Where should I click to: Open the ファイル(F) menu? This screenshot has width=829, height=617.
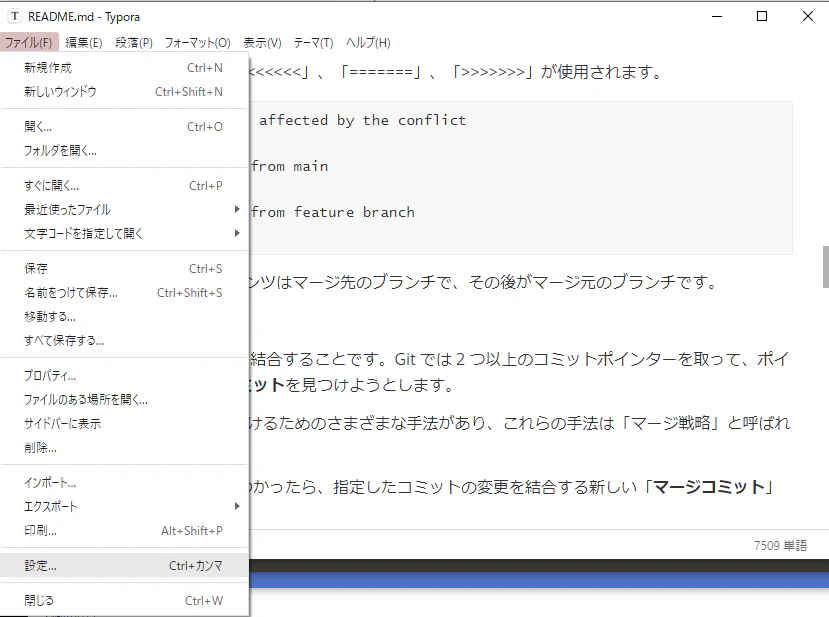pyautogui.click(x=28, y=42)
